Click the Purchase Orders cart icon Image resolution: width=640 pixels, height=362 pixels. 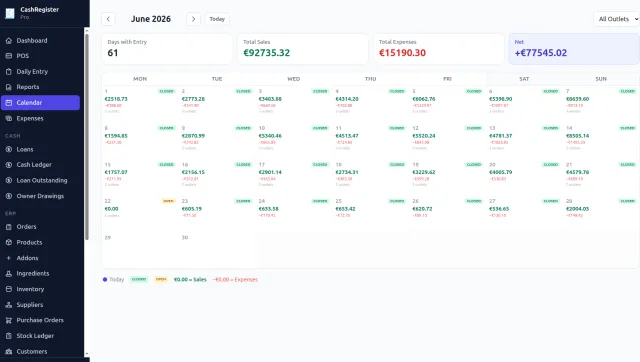click(9, 320)
